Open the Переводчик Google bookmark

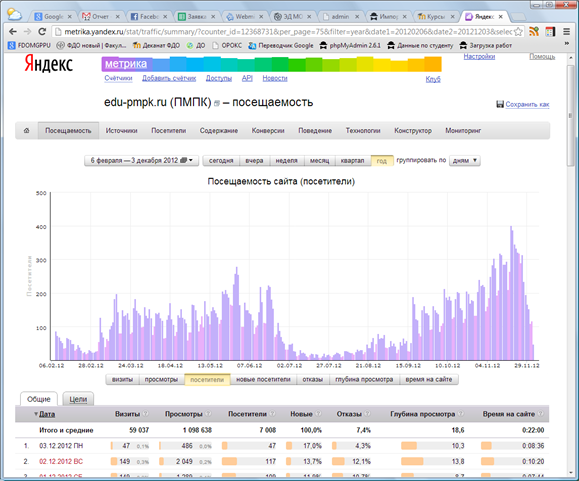coord(281,45)
